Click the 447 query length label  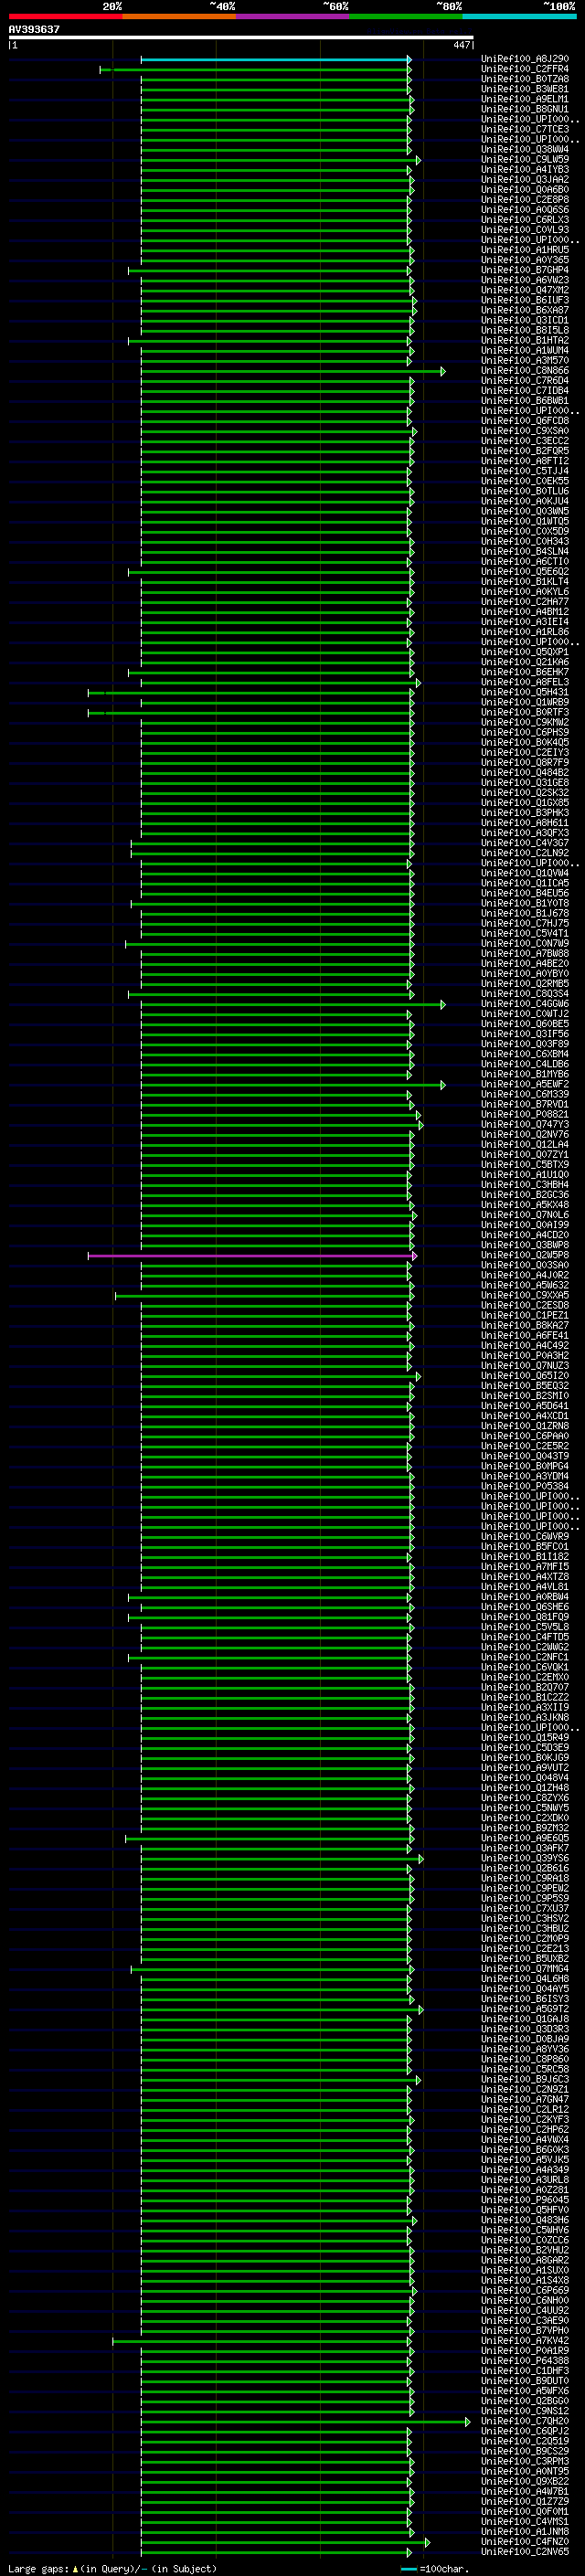[x=461, y=45]
